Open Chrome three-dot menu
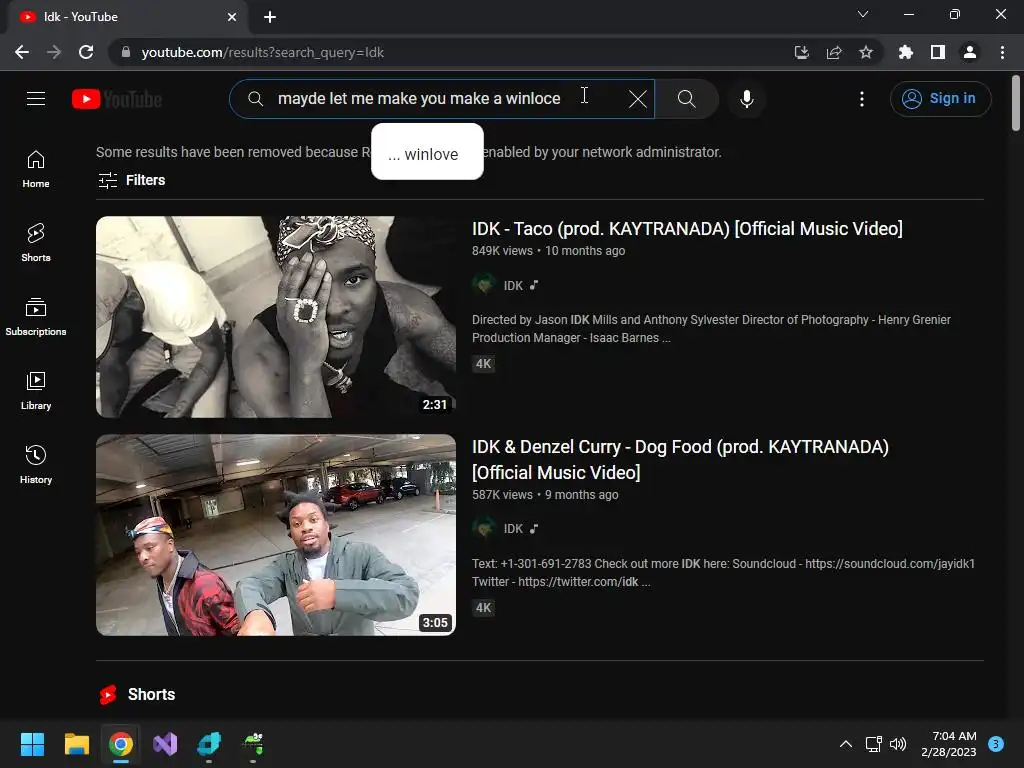This screenshot has height=768, width=1024. pyautogui.click(x=1002, y=52)
